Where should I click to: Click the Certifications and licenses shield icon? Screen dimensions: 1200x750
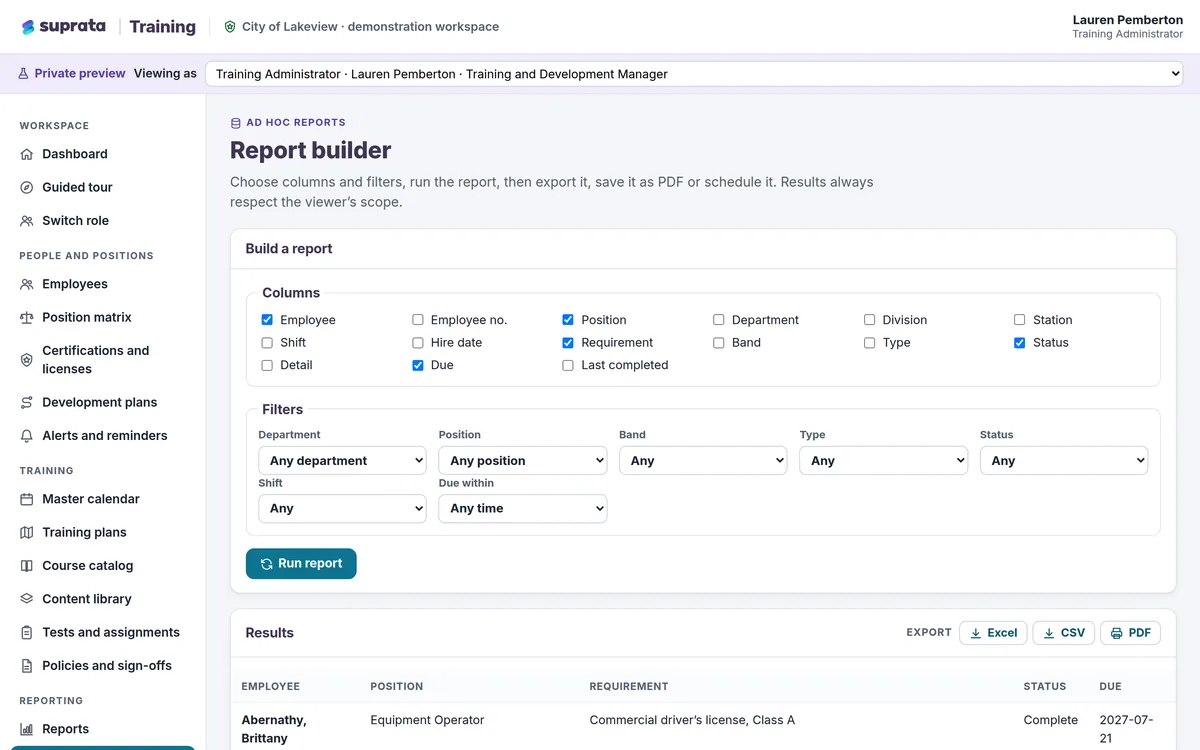tap(27, 360)
